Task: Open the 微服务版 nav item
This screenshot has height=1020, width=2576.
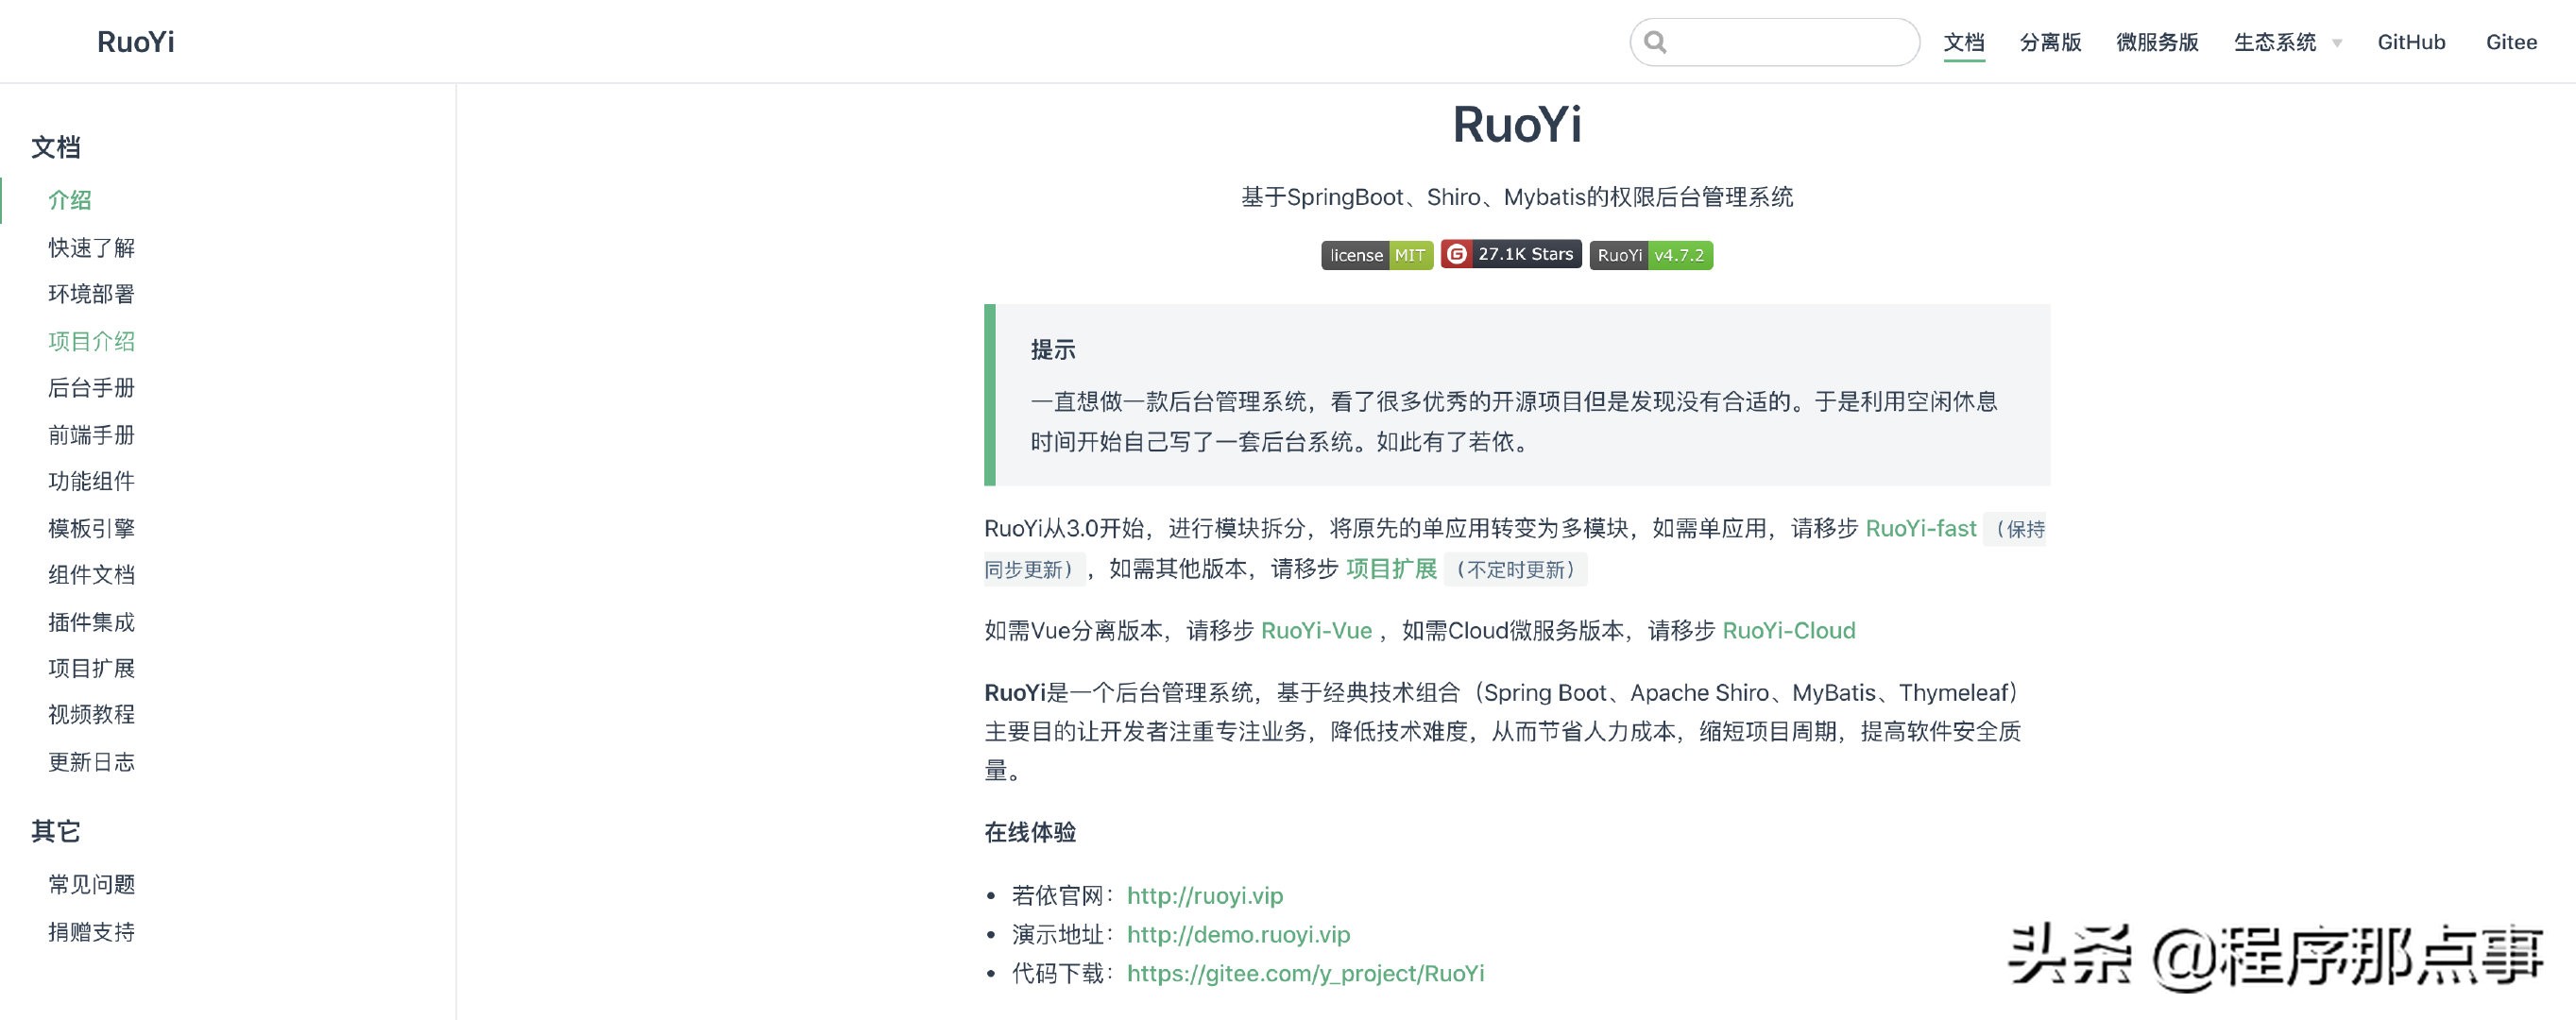Action: coord(2157,42)
